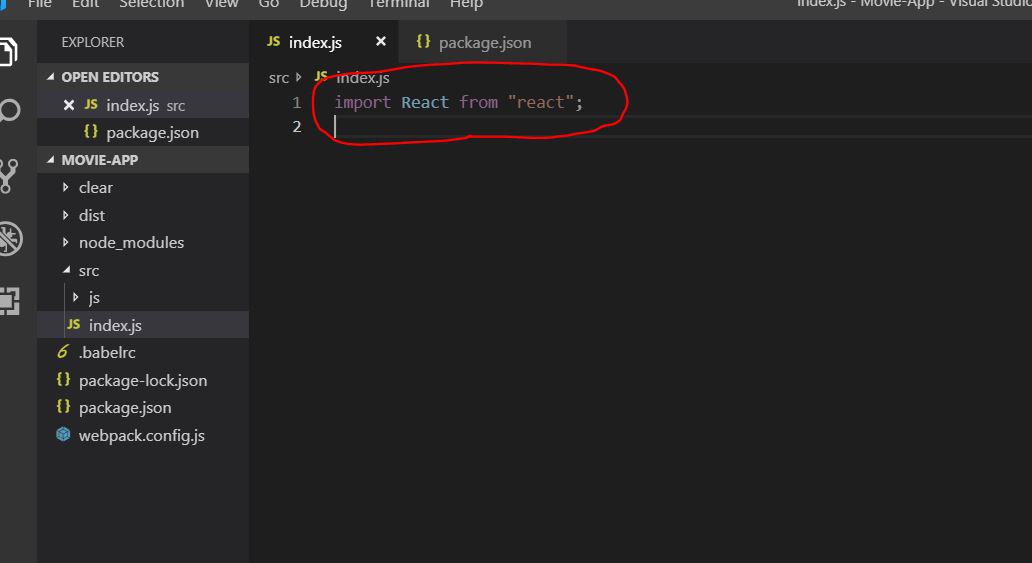
Task: Close the index.js editor tab
Action: coord(380,42)
